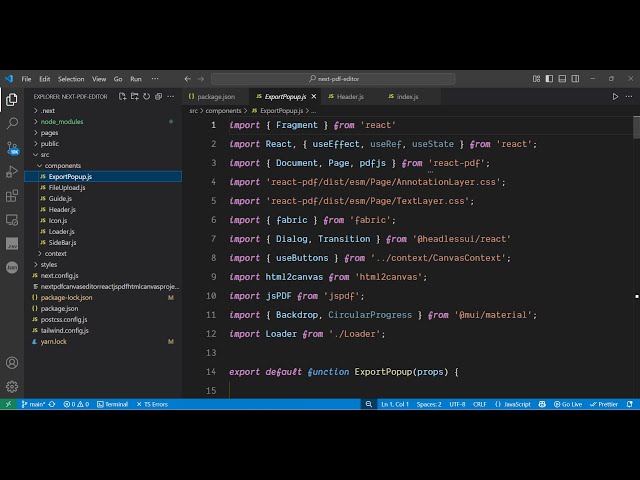Open Explorer more actions ellipsis
Viewport: 640px width, 480px height.
(171, 97)
